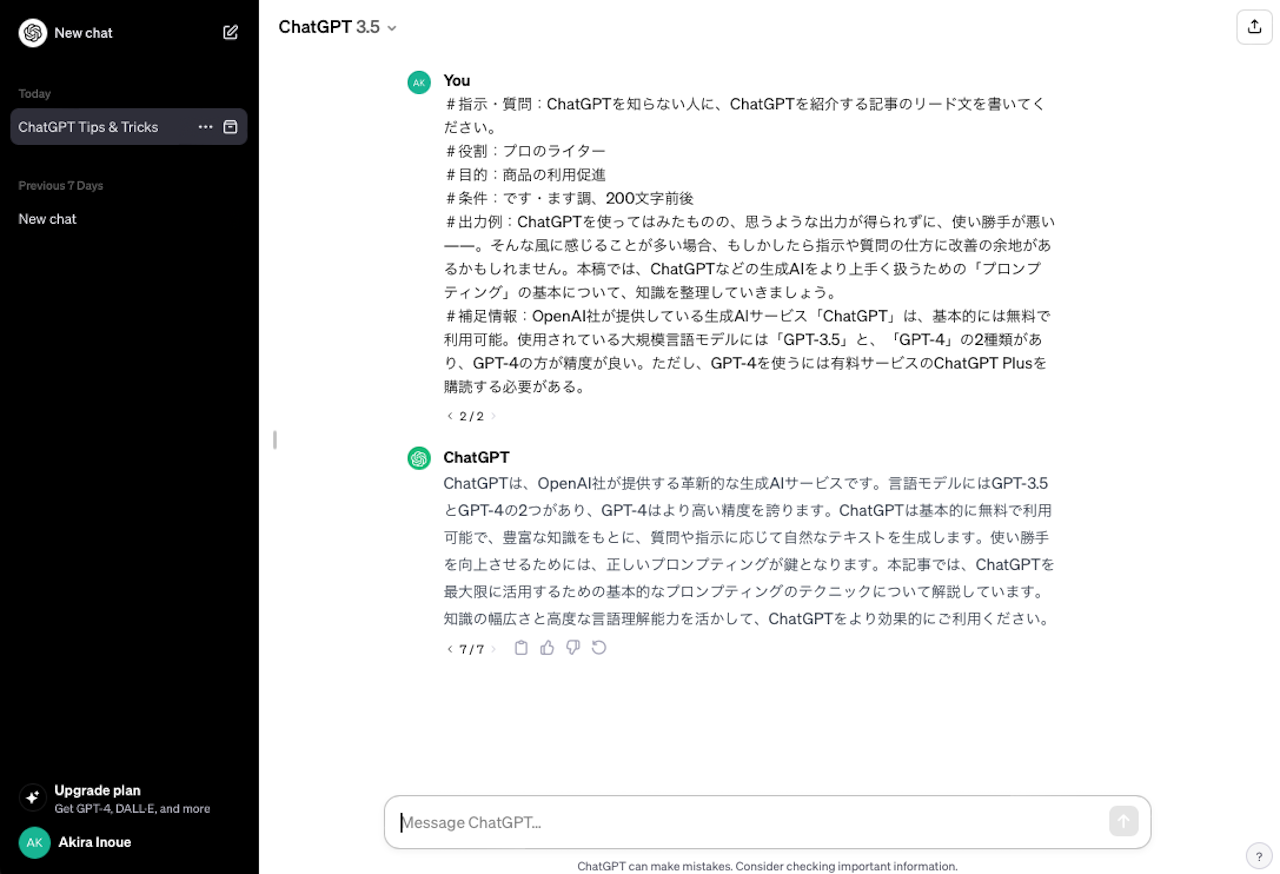Open the ChatGPT 3.5 model selector
The width and height of the screenshot is (1280, 874).
coord(337,28)
